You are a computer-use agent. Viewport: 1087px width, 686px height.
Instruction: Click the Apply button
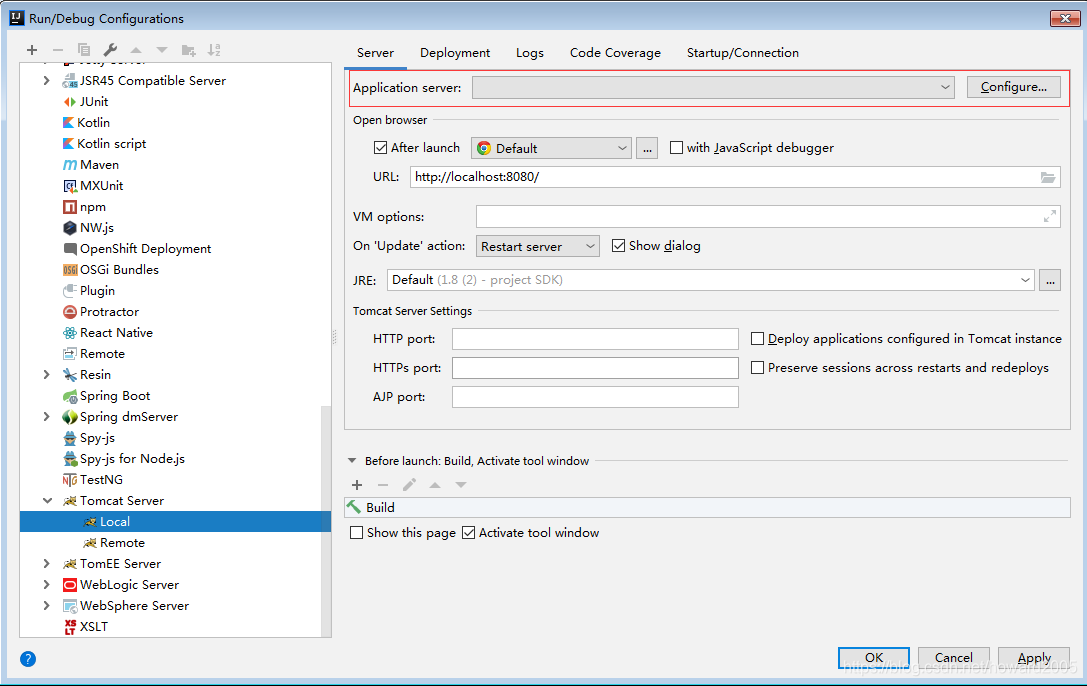click(1034, 658)
